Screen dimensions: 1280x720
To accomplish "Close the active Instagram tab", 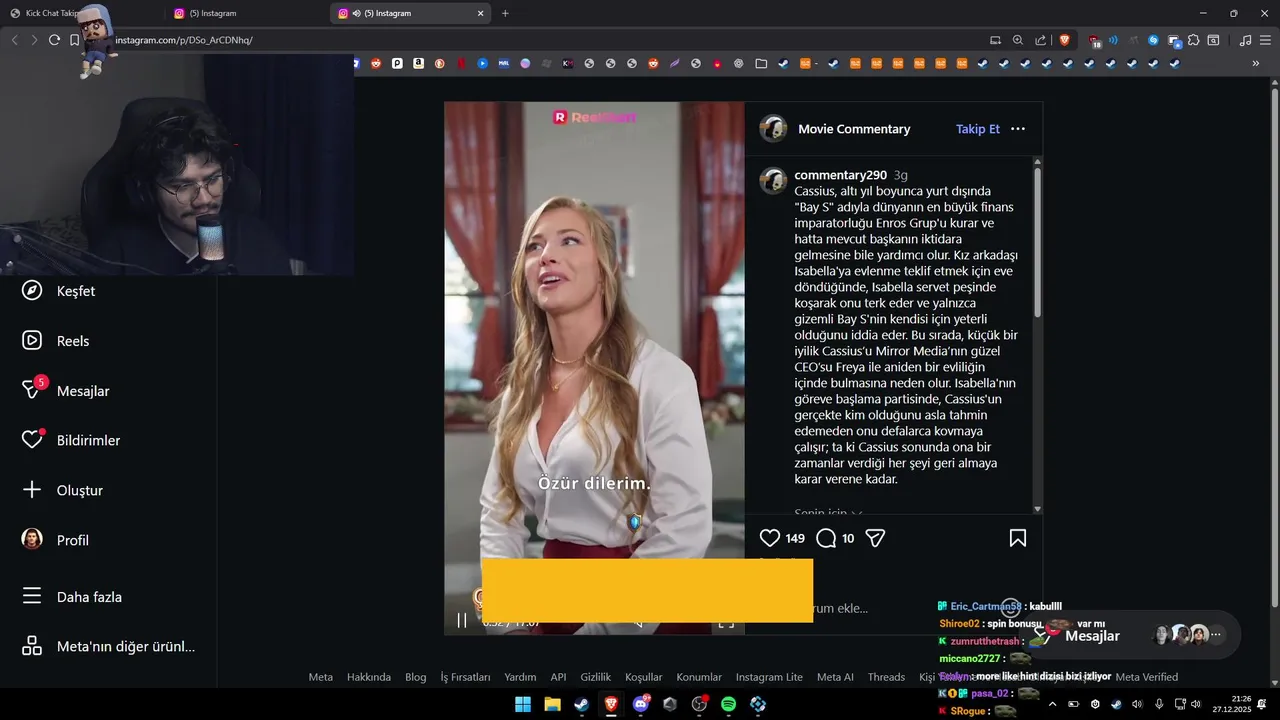I will coord(480,14).
